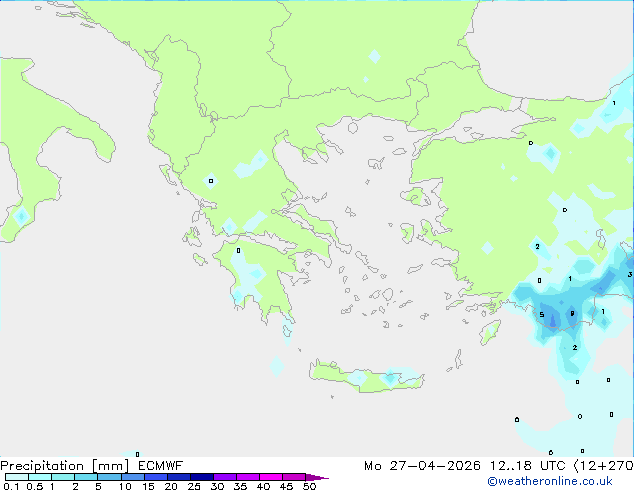Open the weatheronline.co.uk copyright link
The height and width of the screenshot is (490, 634).
(x=550, y=481)
